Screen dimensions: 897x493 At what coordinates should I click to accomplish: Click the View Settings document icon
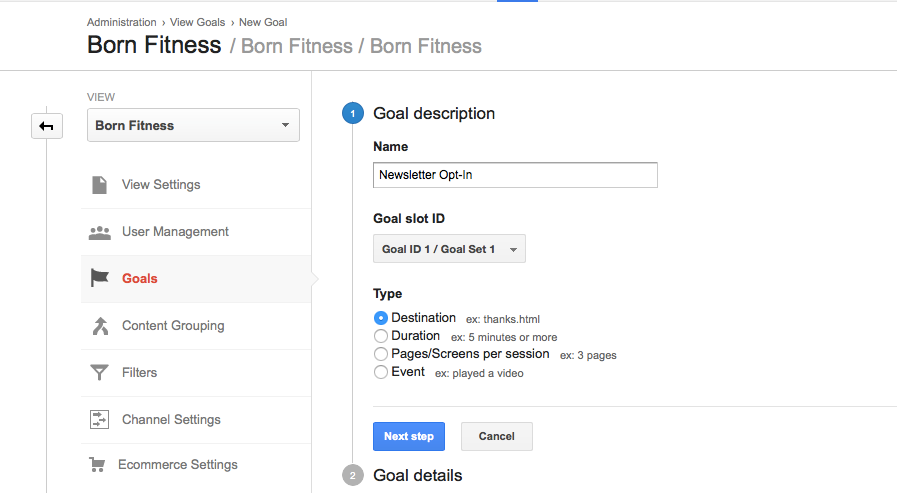(100, 185)
